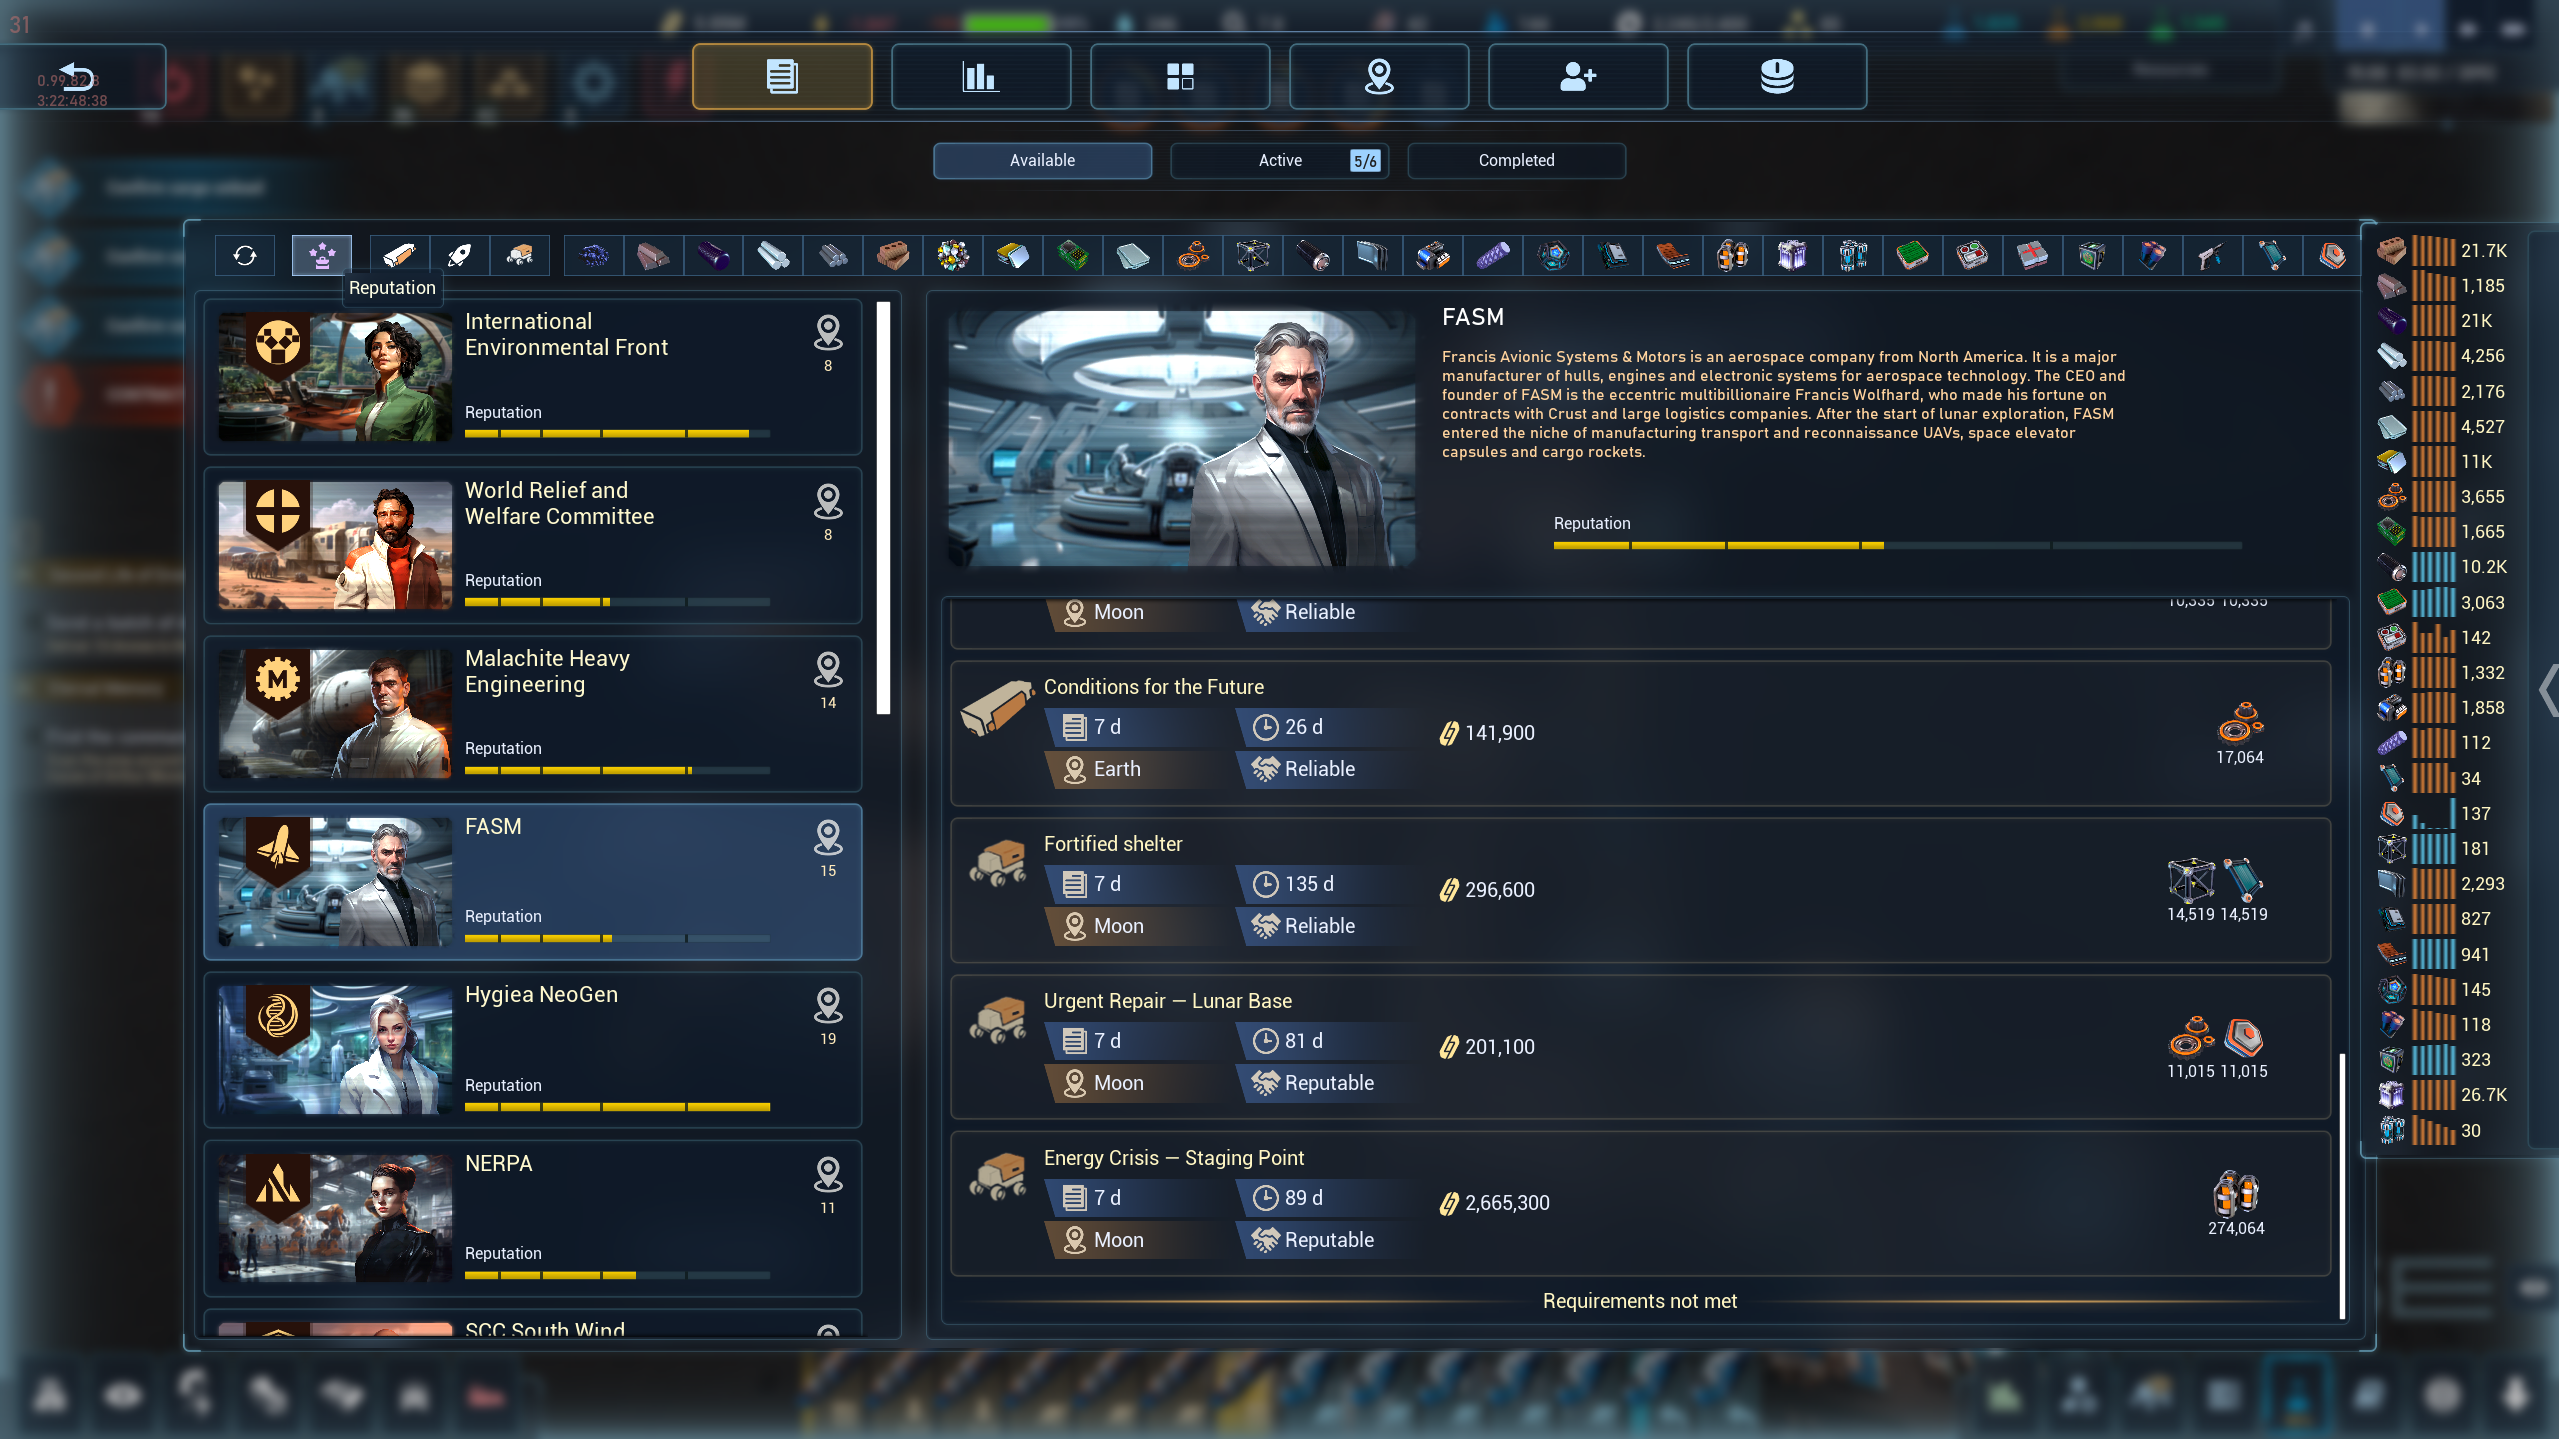Click the faction list vertical scrollbar

click(883, 508)
